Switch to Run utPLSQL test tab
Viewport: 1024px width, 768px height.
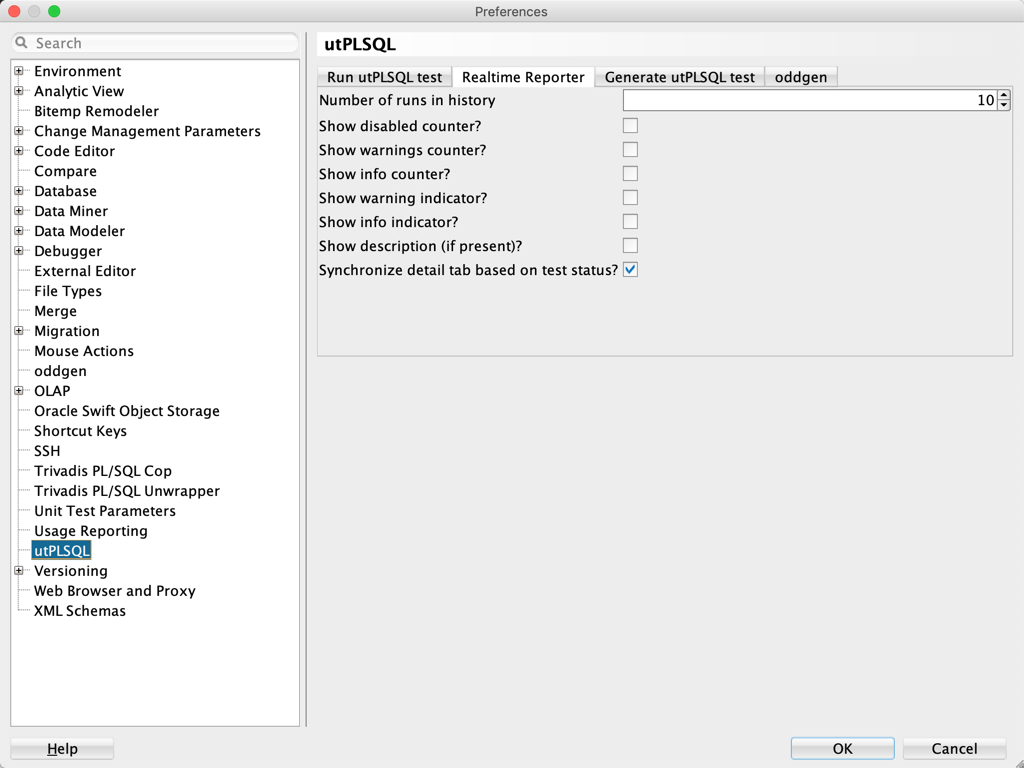coord(384,77)
